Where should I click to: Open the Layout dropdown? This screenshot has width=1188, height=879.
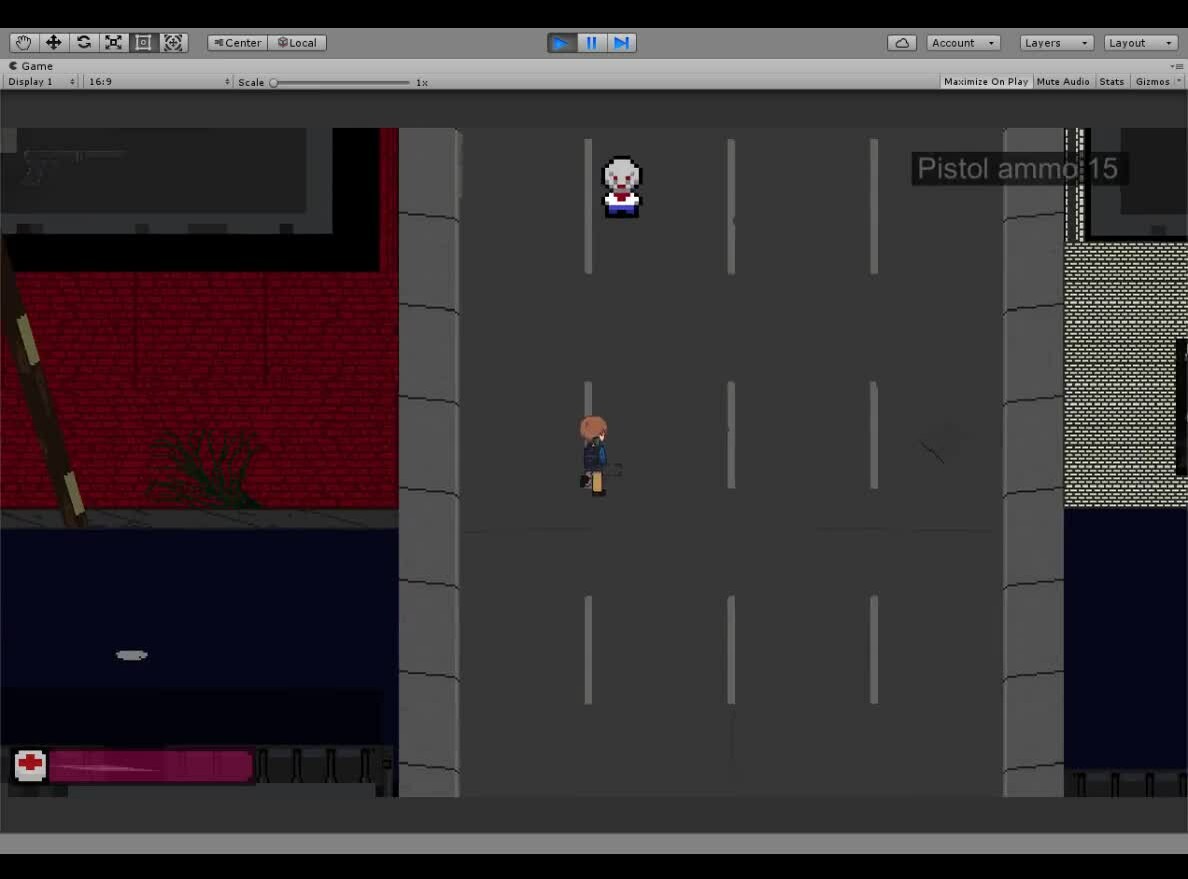[x=1140, y=43]
